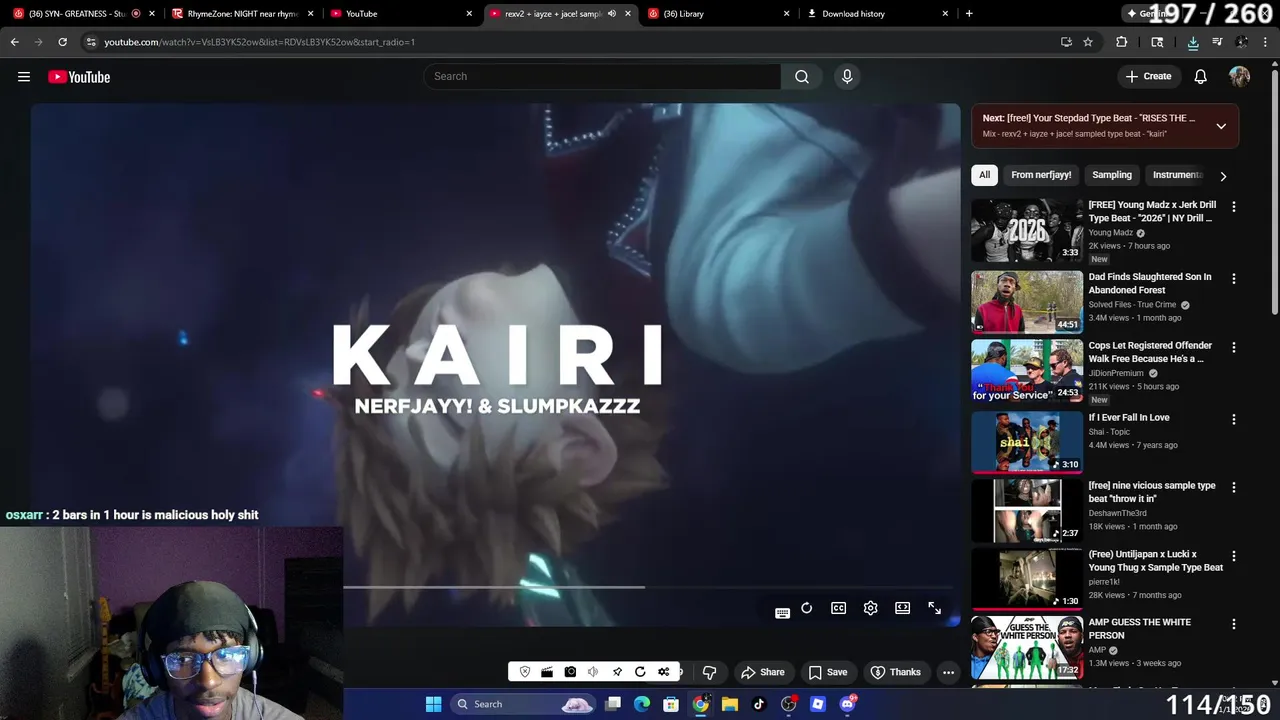Dislike the video
Screen dimensions: 1280x720
(709, 672)
